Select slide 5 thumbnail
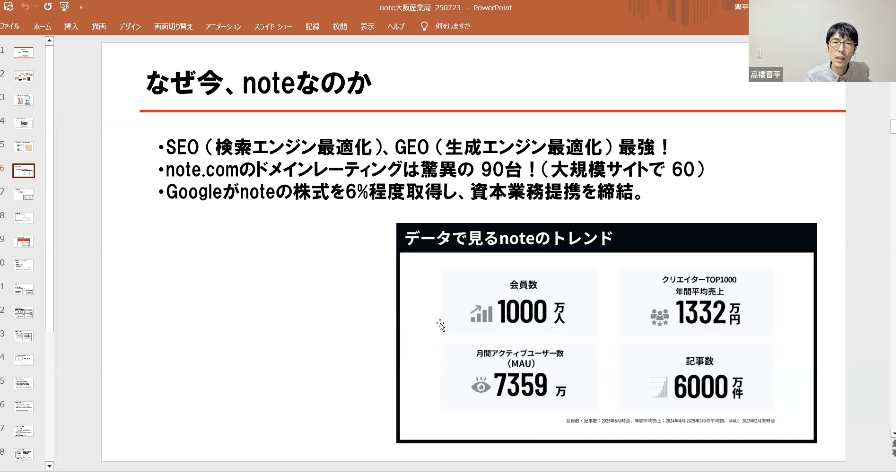This screenshot has height=472, width=896. 23,147
